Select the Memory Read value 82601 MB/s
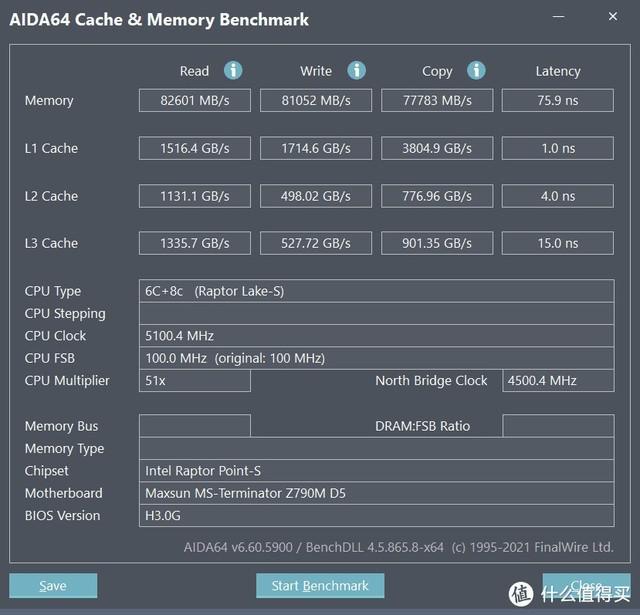 pyautogui.click(x=195, y=100)
